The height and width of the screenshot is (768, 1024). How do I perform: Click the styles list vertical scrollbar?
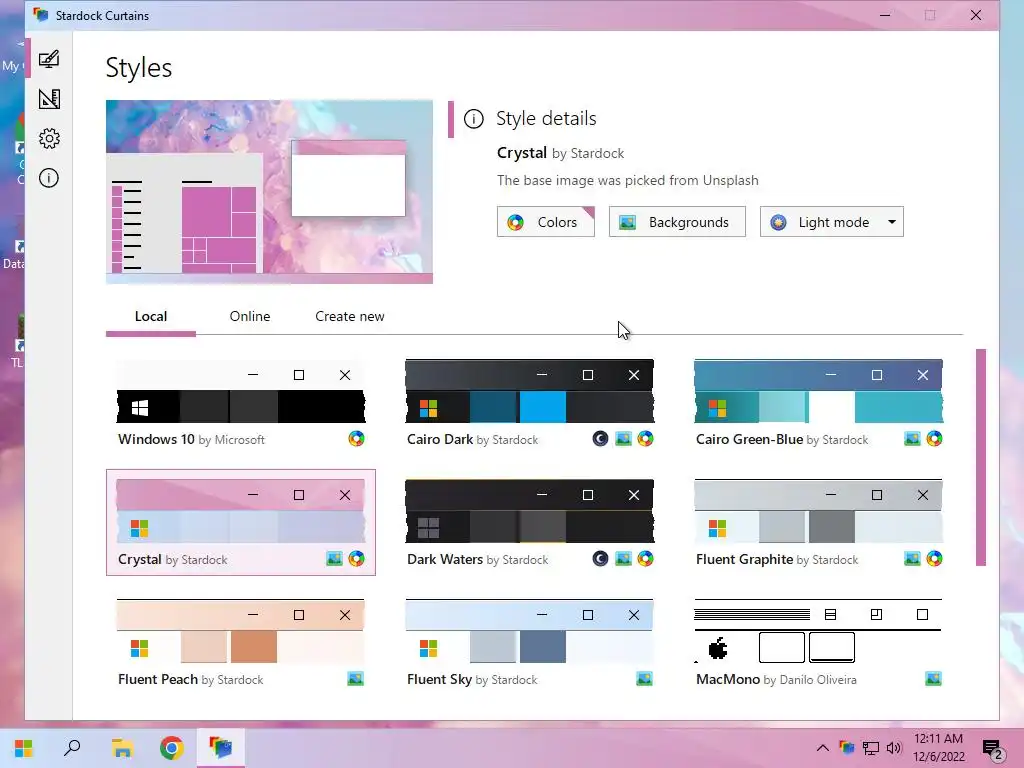pyautogui.click(x=980, y=457)
